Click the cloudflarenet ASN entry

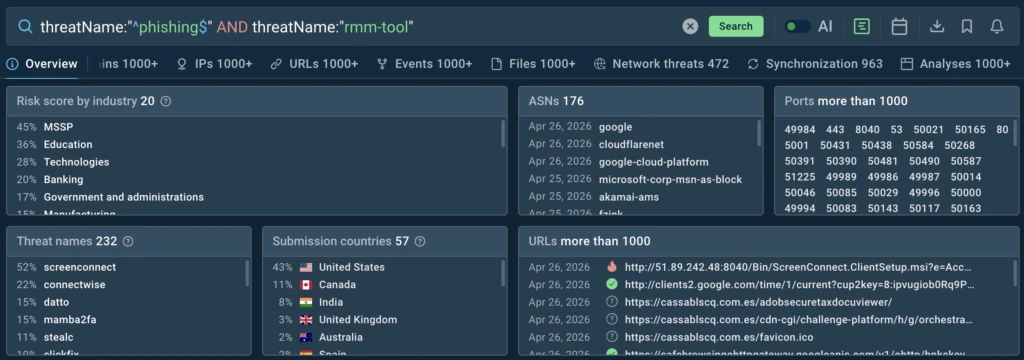[631, 144]
